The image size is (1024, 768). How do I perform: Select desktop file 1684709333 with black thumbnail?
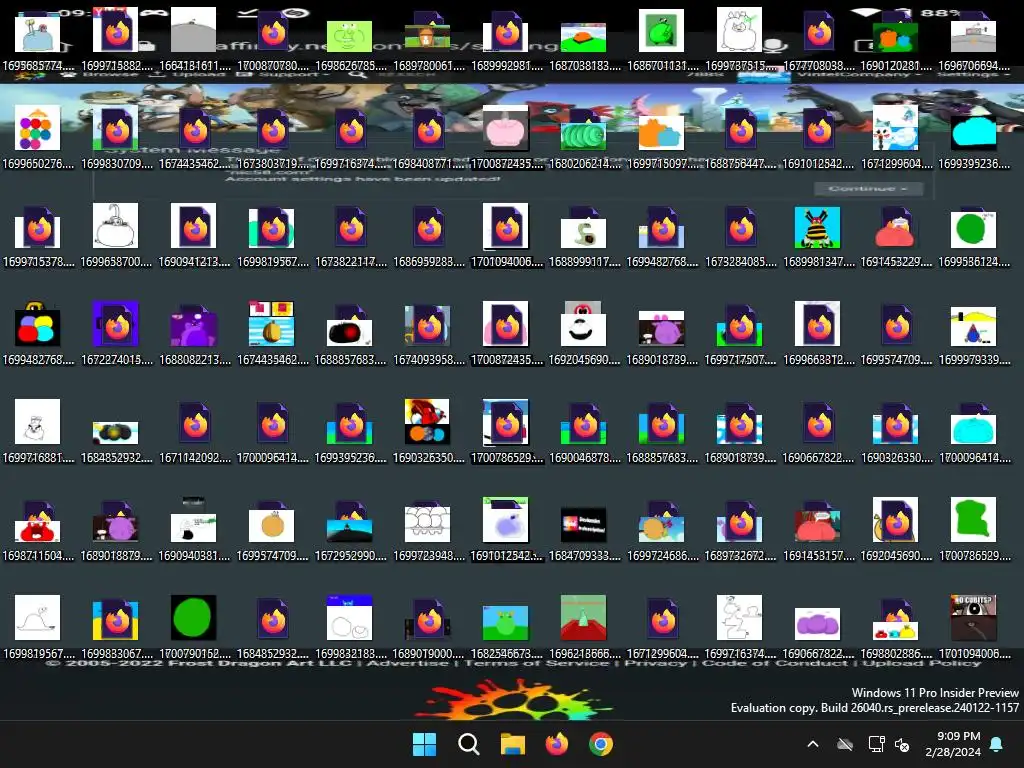(584, 530)
